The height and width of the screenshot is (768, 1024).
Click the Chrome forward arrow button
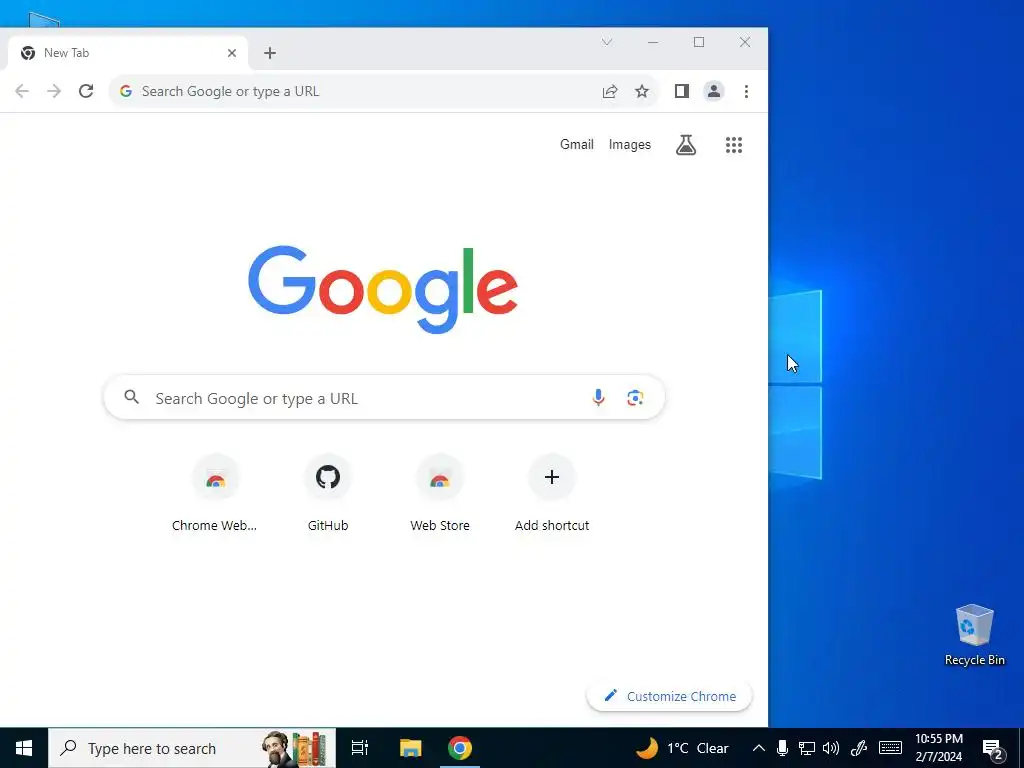pos(54,91)
